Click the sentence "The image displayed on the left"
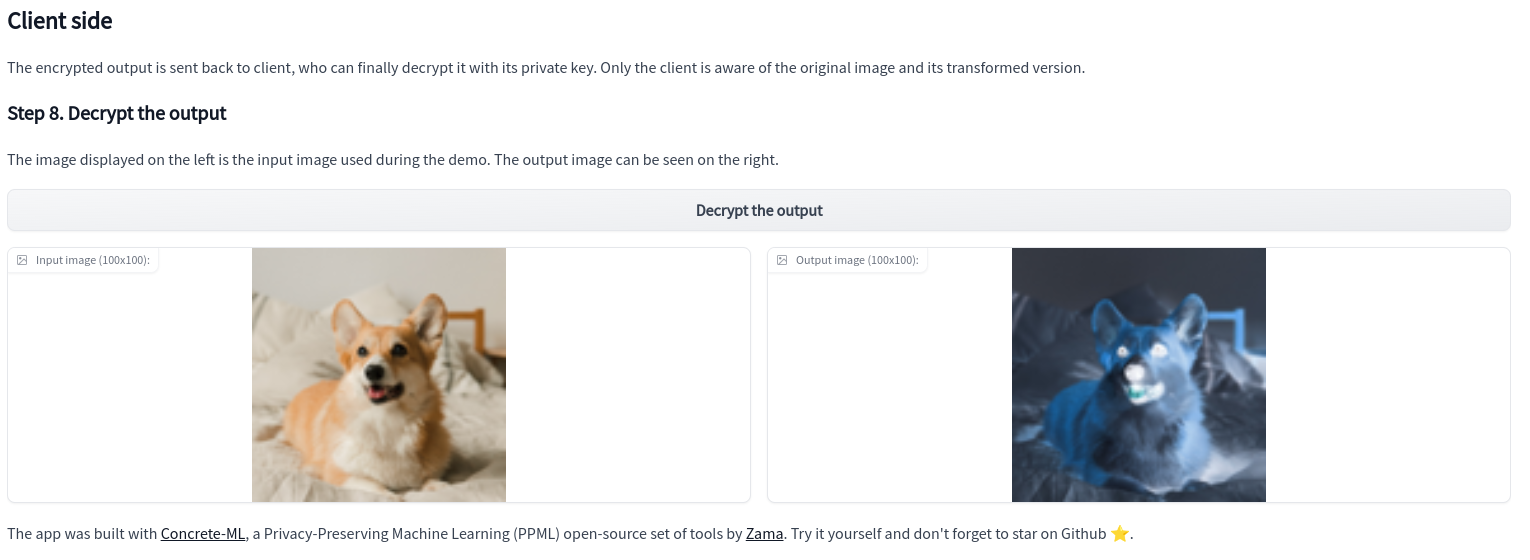Screen dimensions: 1530x560 point(392,160)
